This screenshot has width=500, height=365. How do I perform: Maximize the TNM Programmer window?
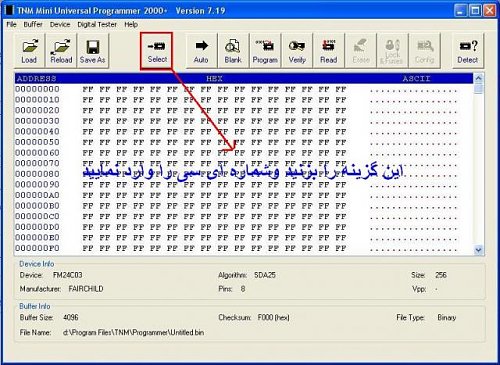475,11
